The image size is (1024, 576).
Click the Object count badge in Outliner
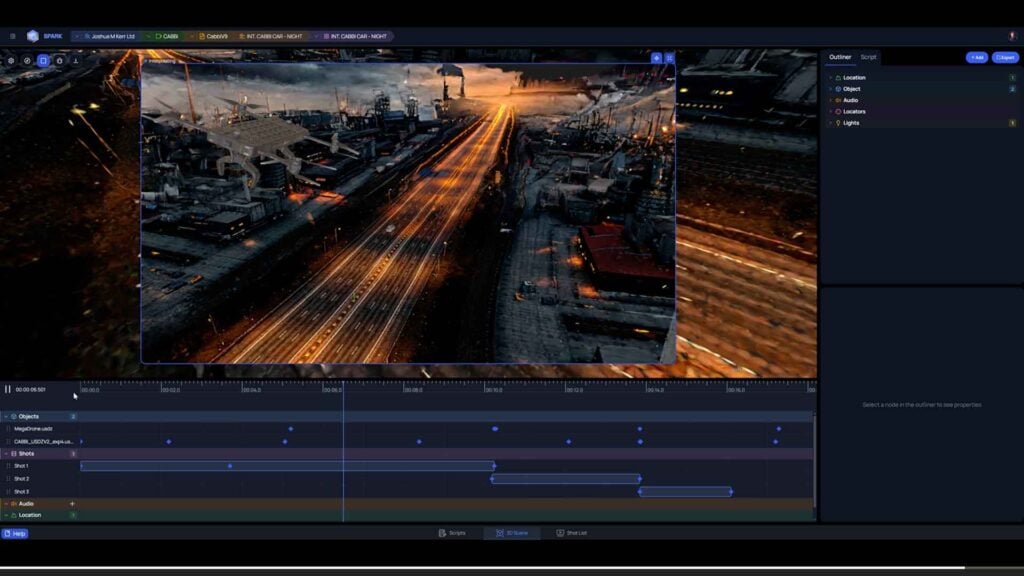1013,89
